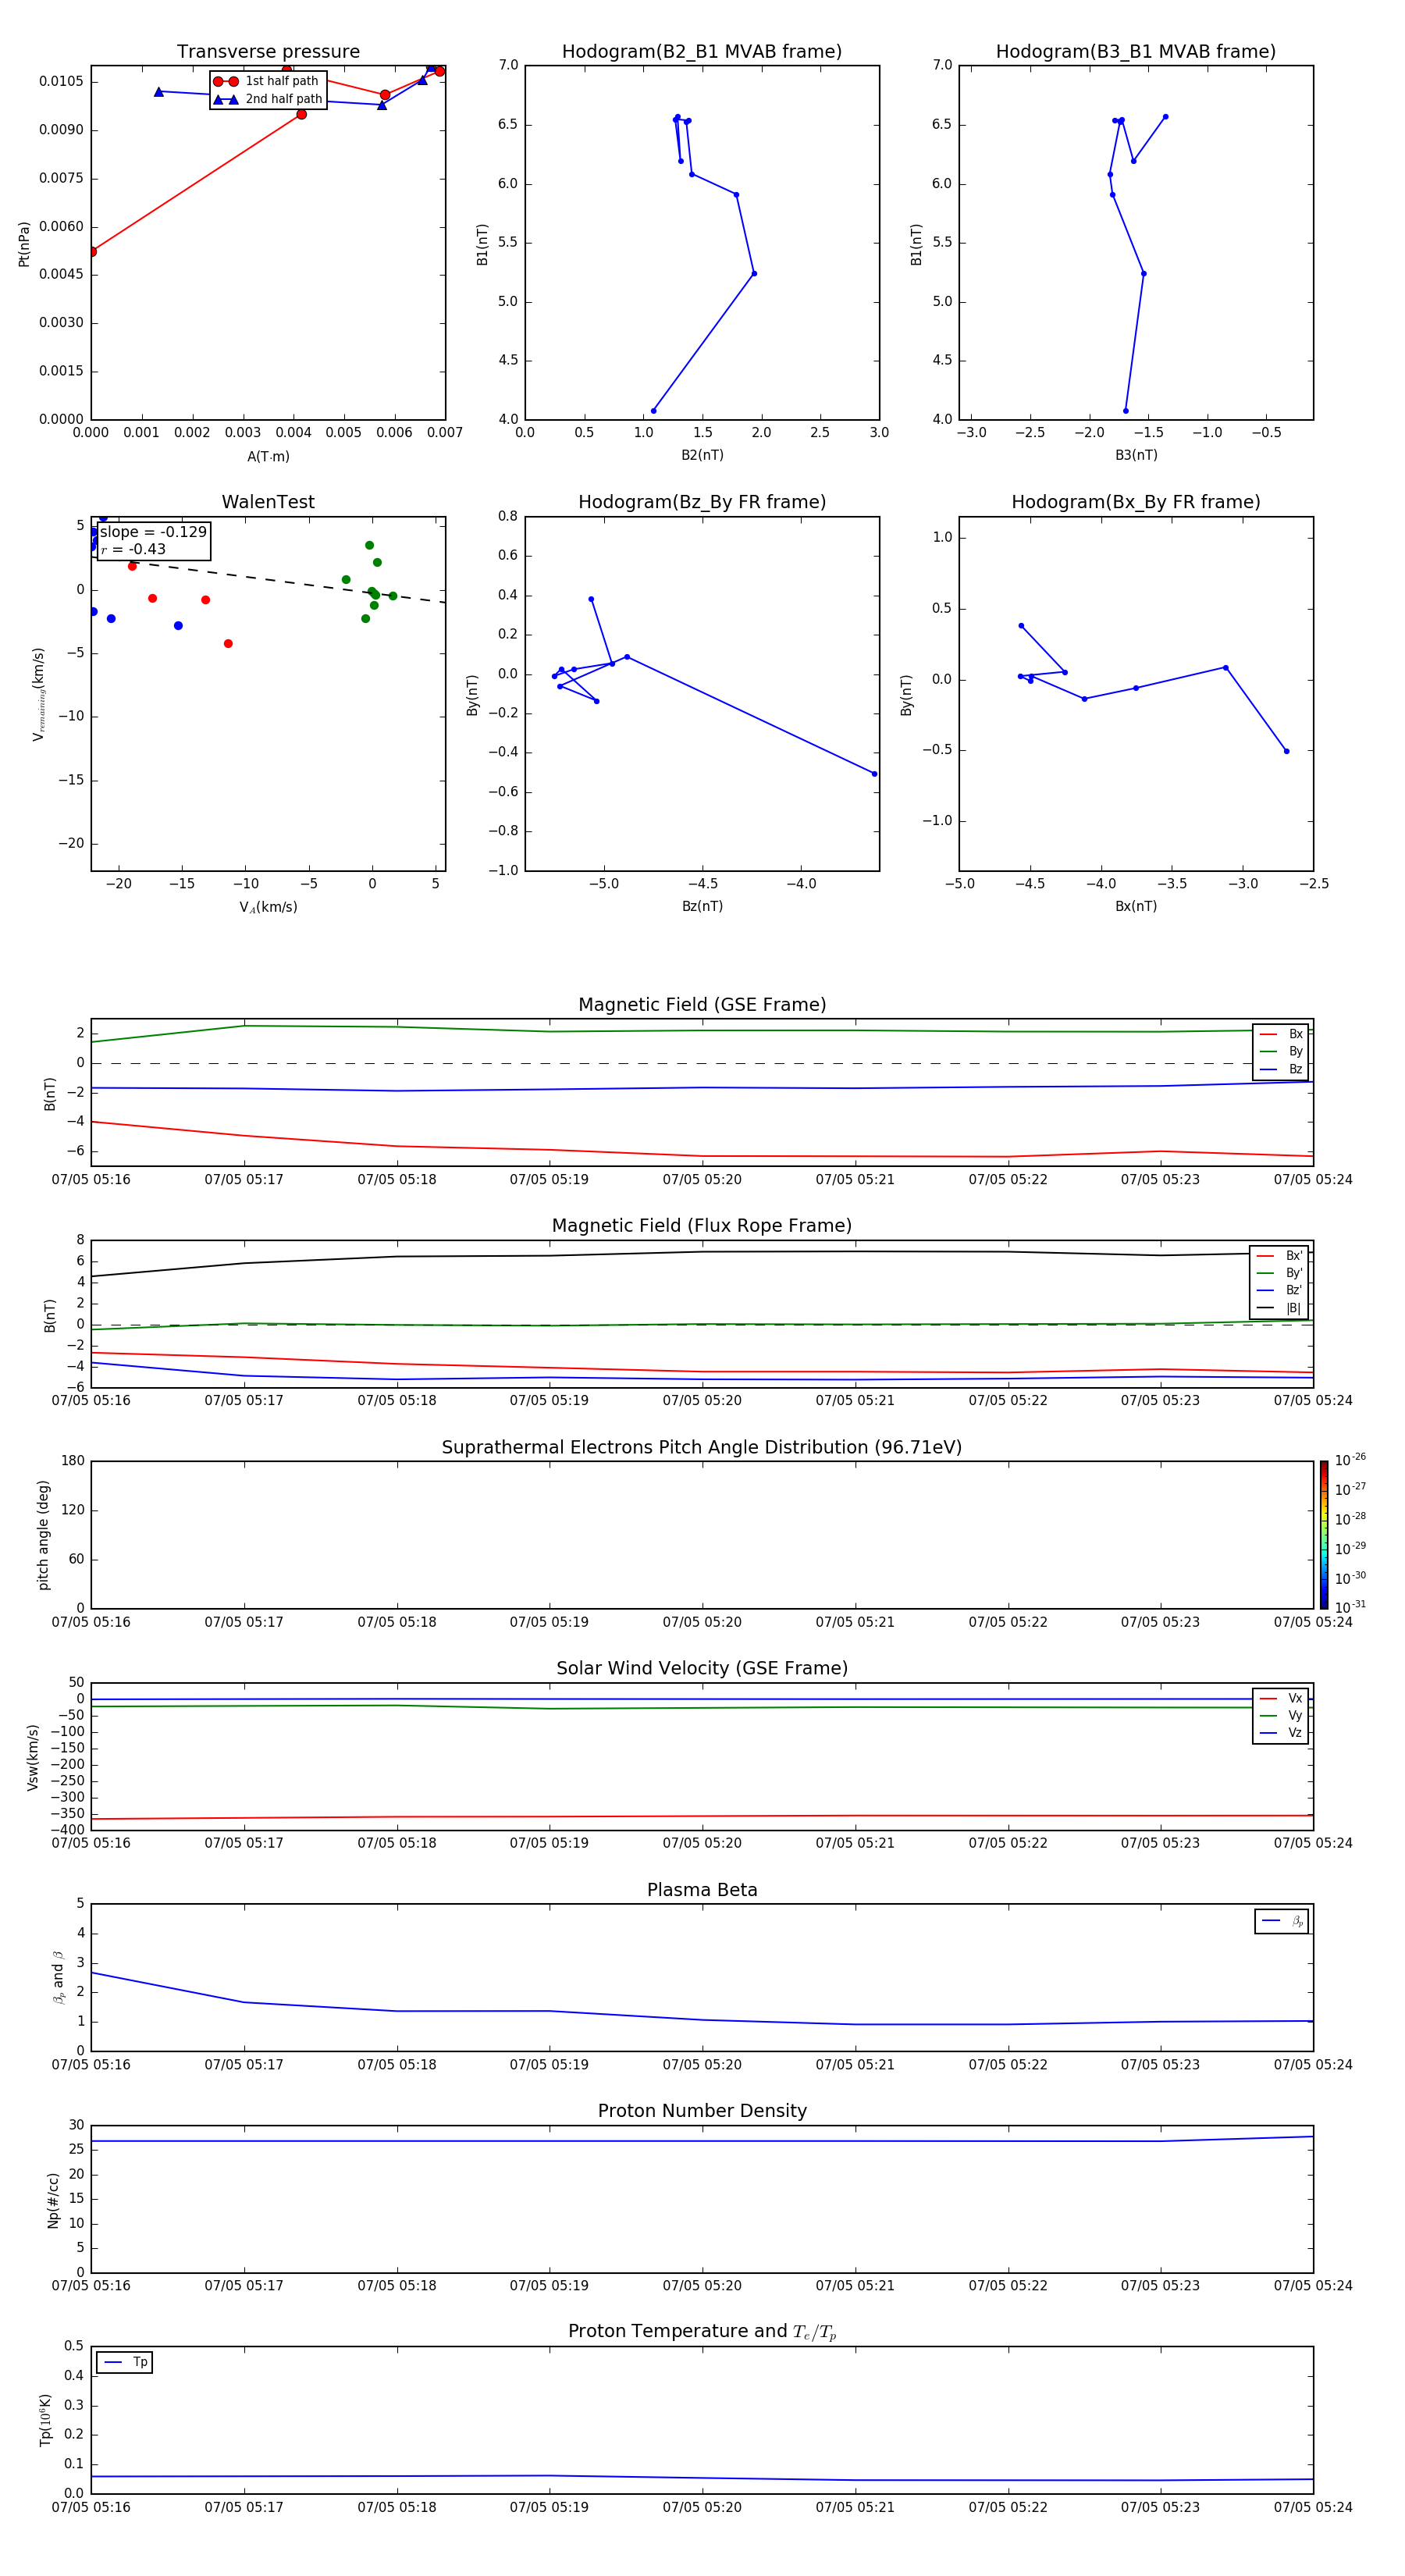Click the "1st half path" legend entry
This screenshot has width=1405, height=2576.
pos(266,81)
